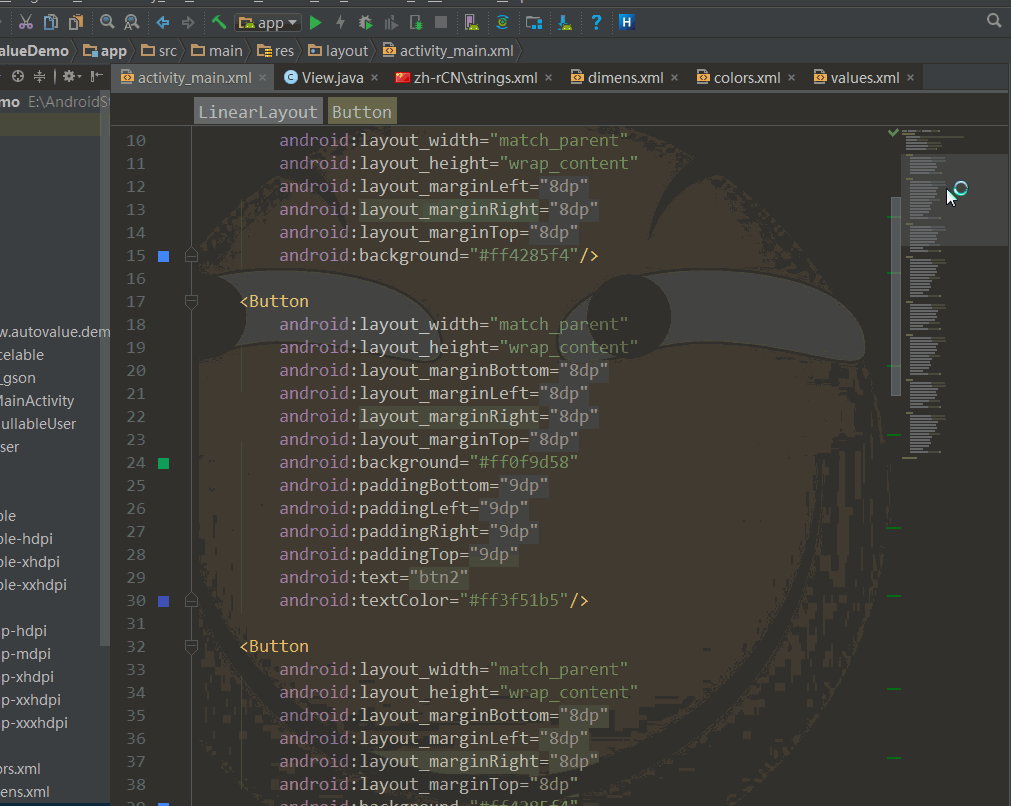This screenshot has width=1011, height=806.
Task: Open the SDK Manager icon
Action: tap(565, 23)
